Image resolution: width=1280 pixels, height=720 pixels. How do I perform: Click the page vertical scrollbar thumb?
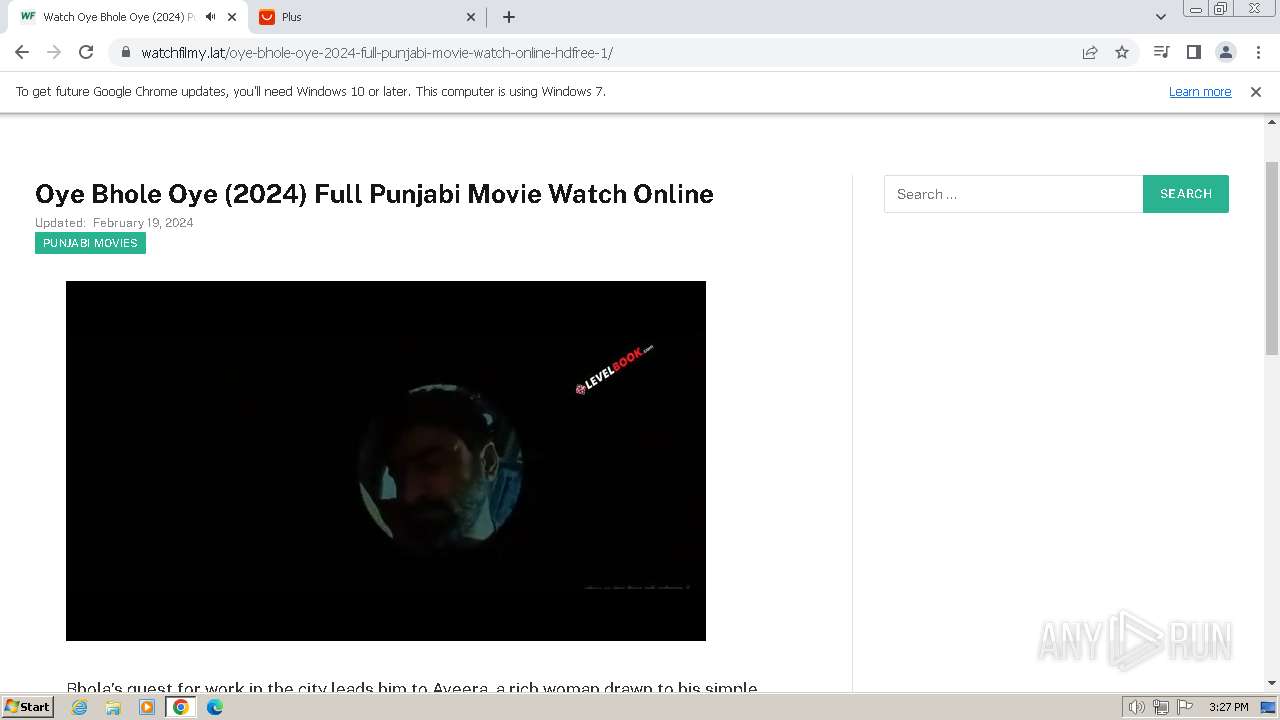pos(1272,257)
